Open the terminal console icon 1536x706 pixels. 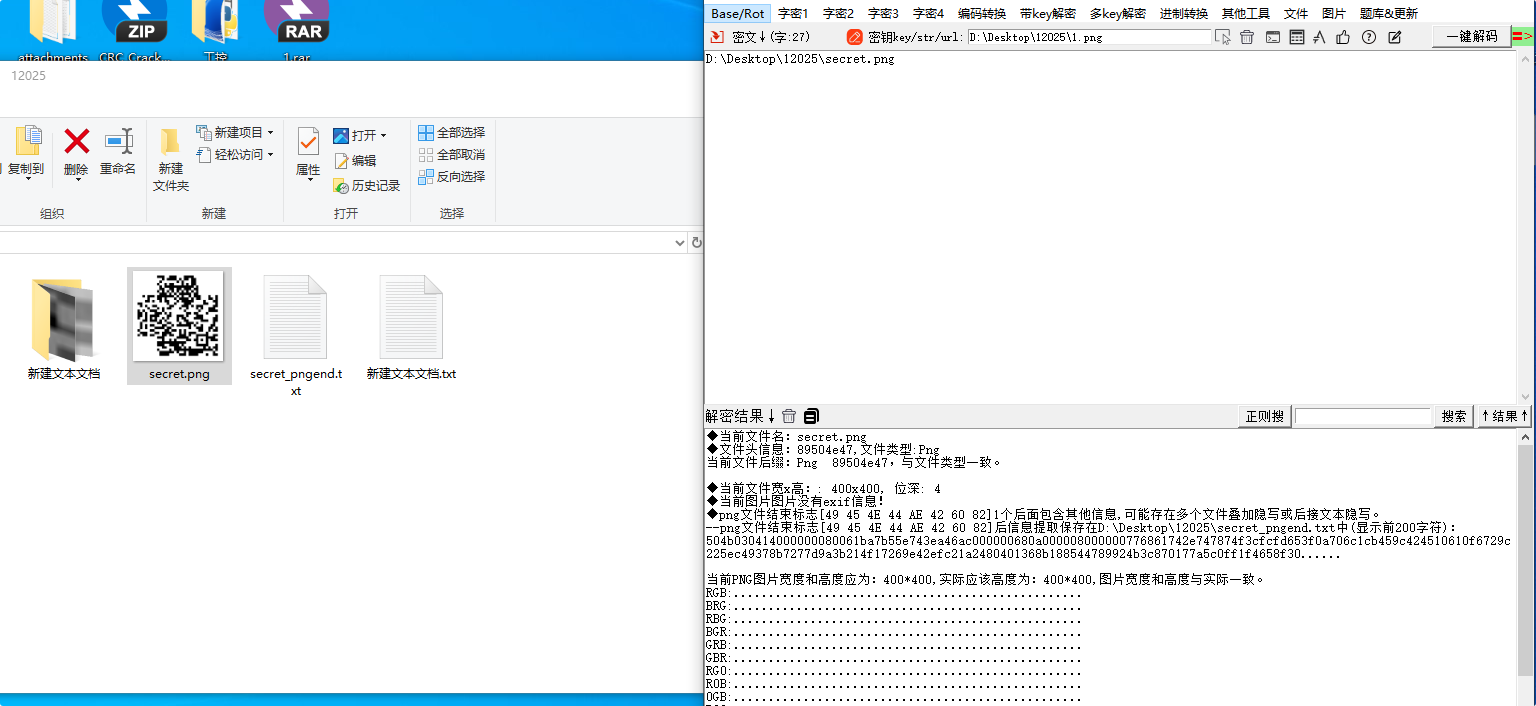[1272, 37]
